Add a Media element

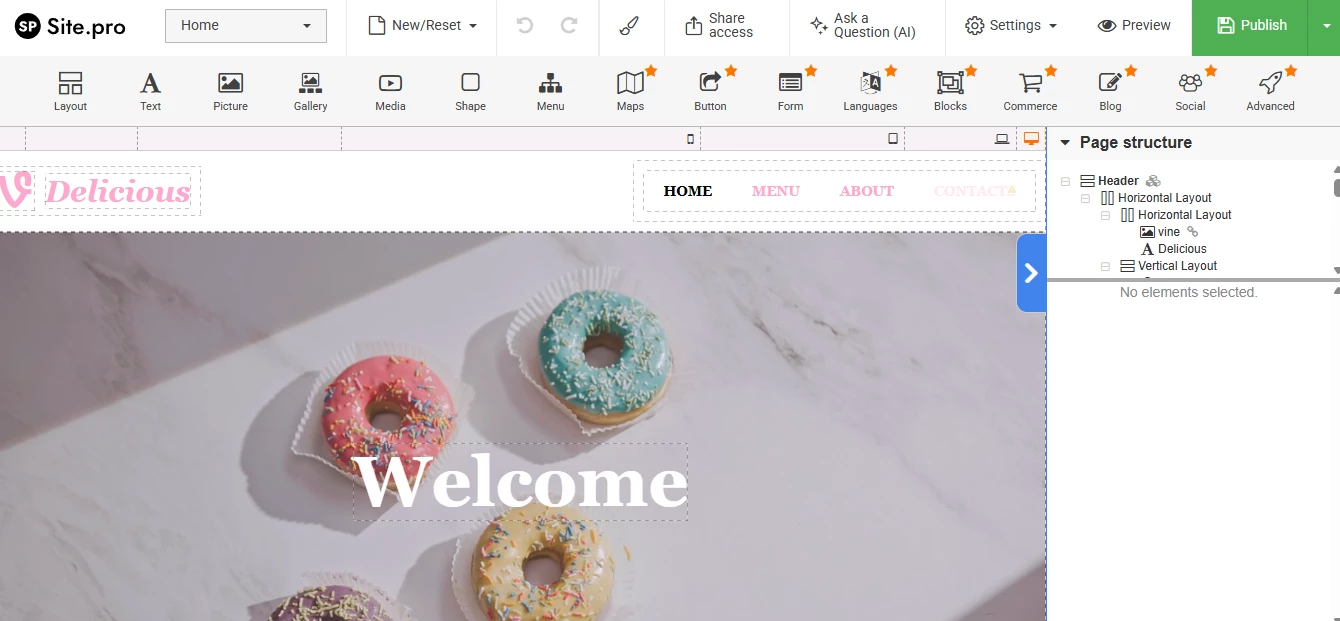(x=390, y=90)
